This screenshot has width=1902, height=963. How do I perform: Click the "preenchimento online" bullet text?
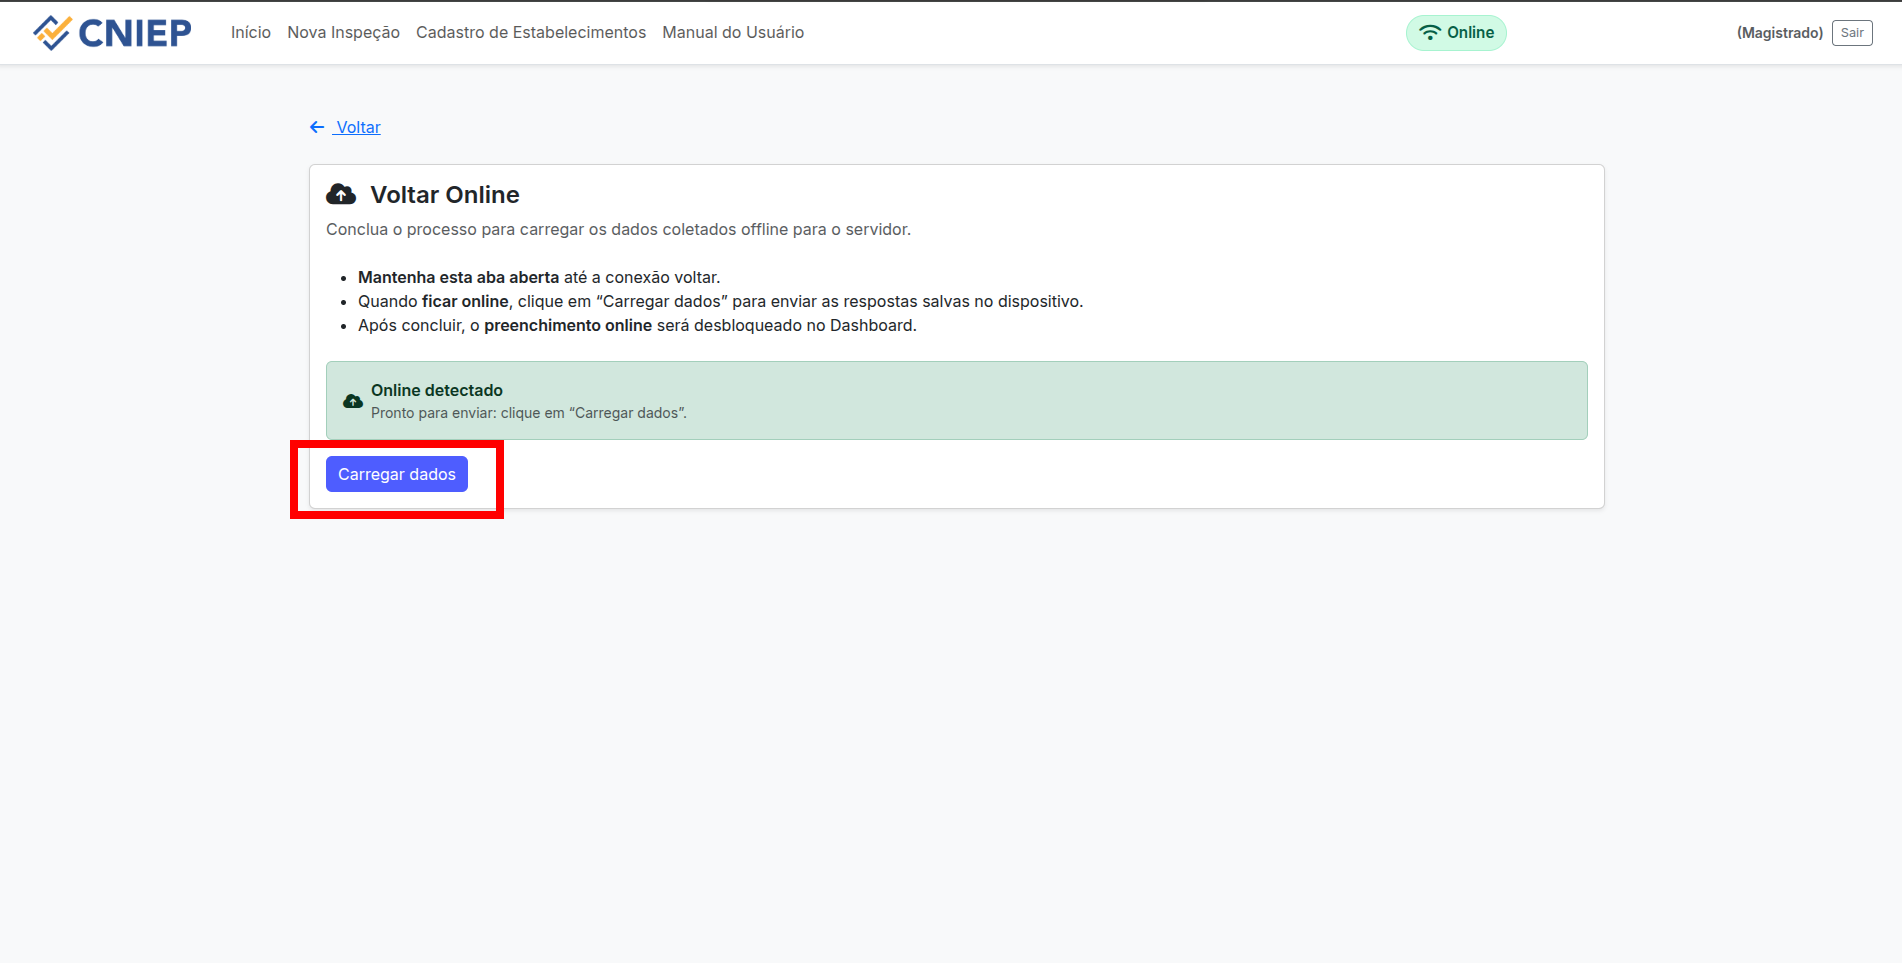(x=568, y=325)
